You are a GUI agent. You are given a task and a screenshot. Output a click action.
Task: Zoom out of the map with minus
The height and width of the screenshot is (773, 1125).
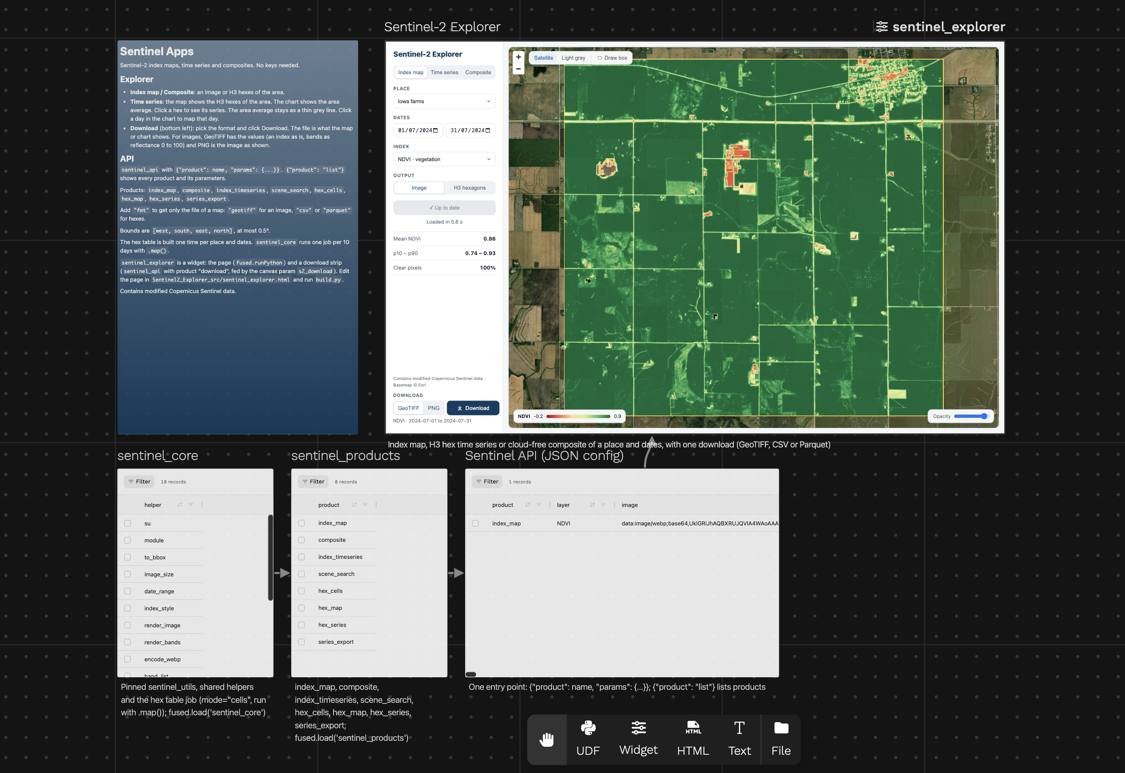(x=518, y=69)
